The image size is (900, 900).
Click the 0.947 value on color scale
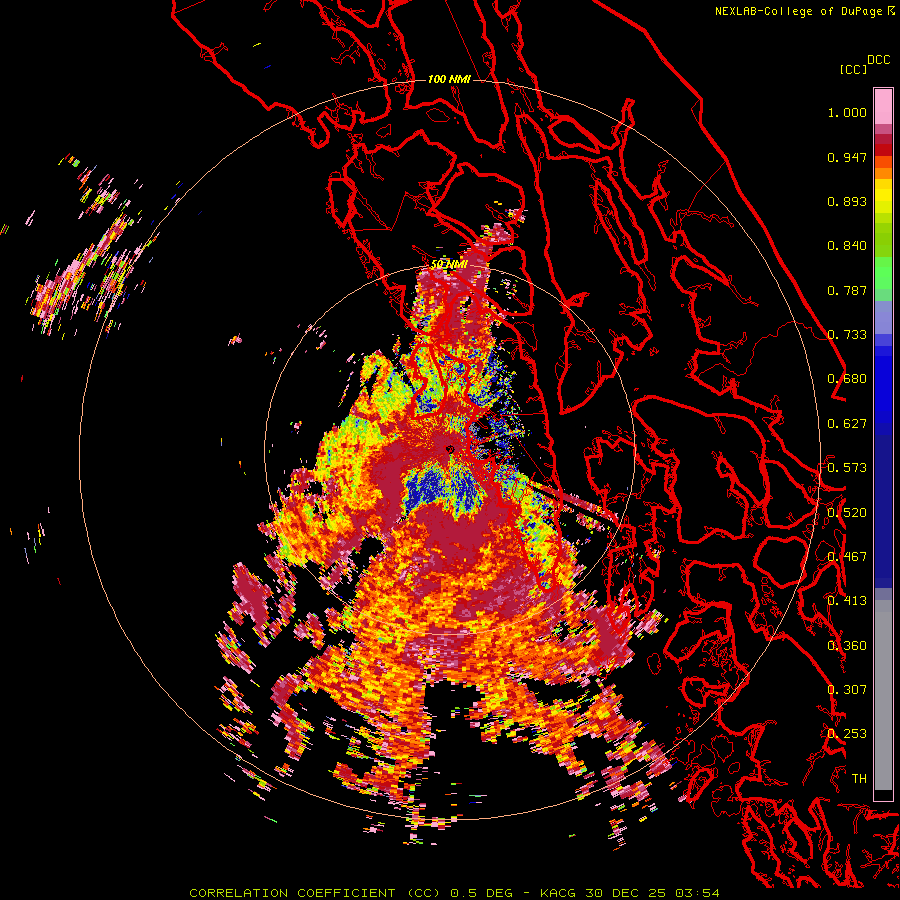[x=847, y=157]
